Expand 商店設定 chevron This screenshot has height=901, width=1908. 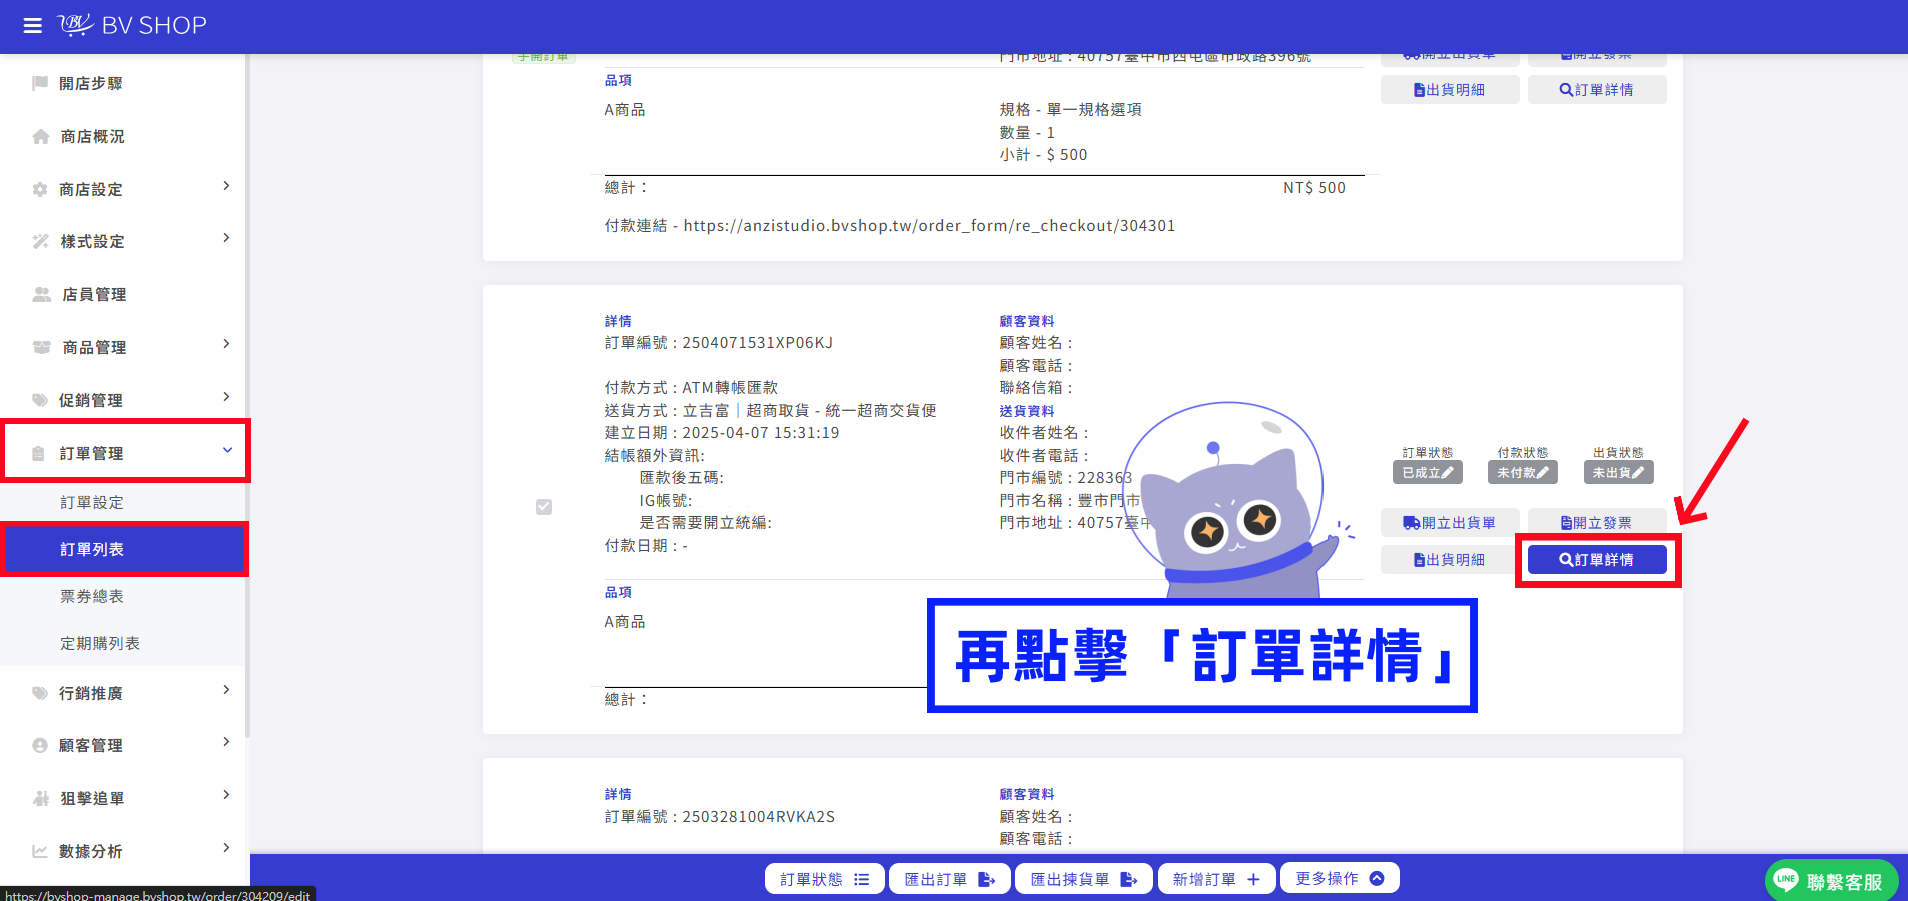tap(226, 186)
